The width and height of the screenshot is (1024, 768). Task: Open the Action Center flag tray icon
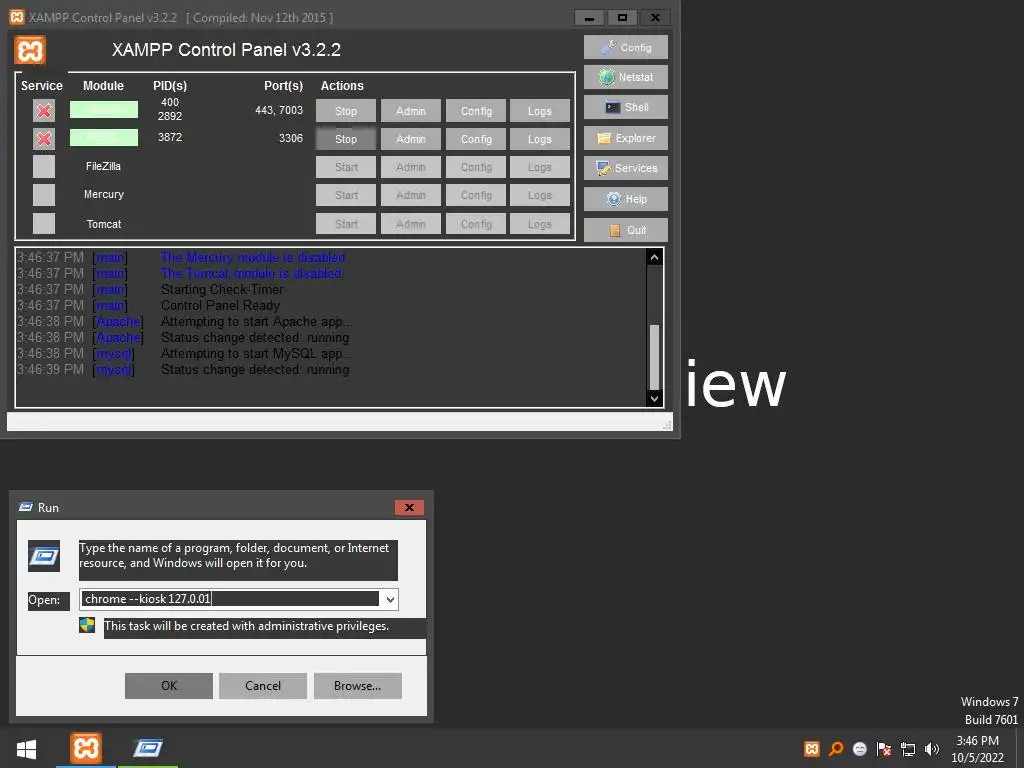[x=884, y=749]
